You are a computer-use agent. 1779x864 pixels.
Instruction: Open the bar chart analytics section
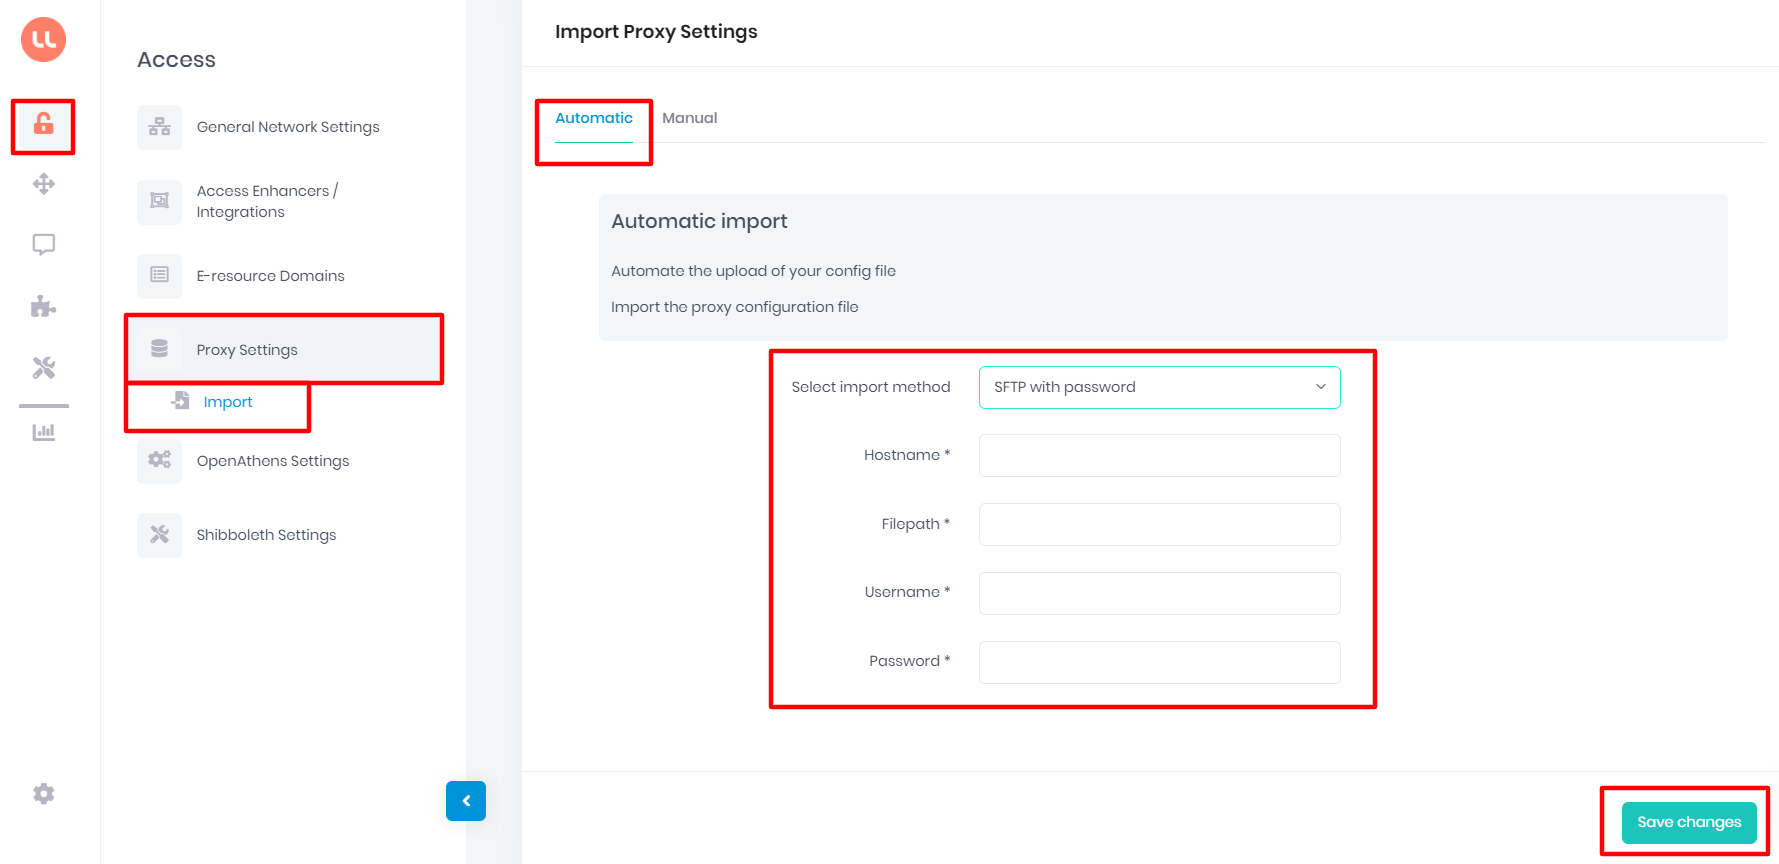pos(44,432)
